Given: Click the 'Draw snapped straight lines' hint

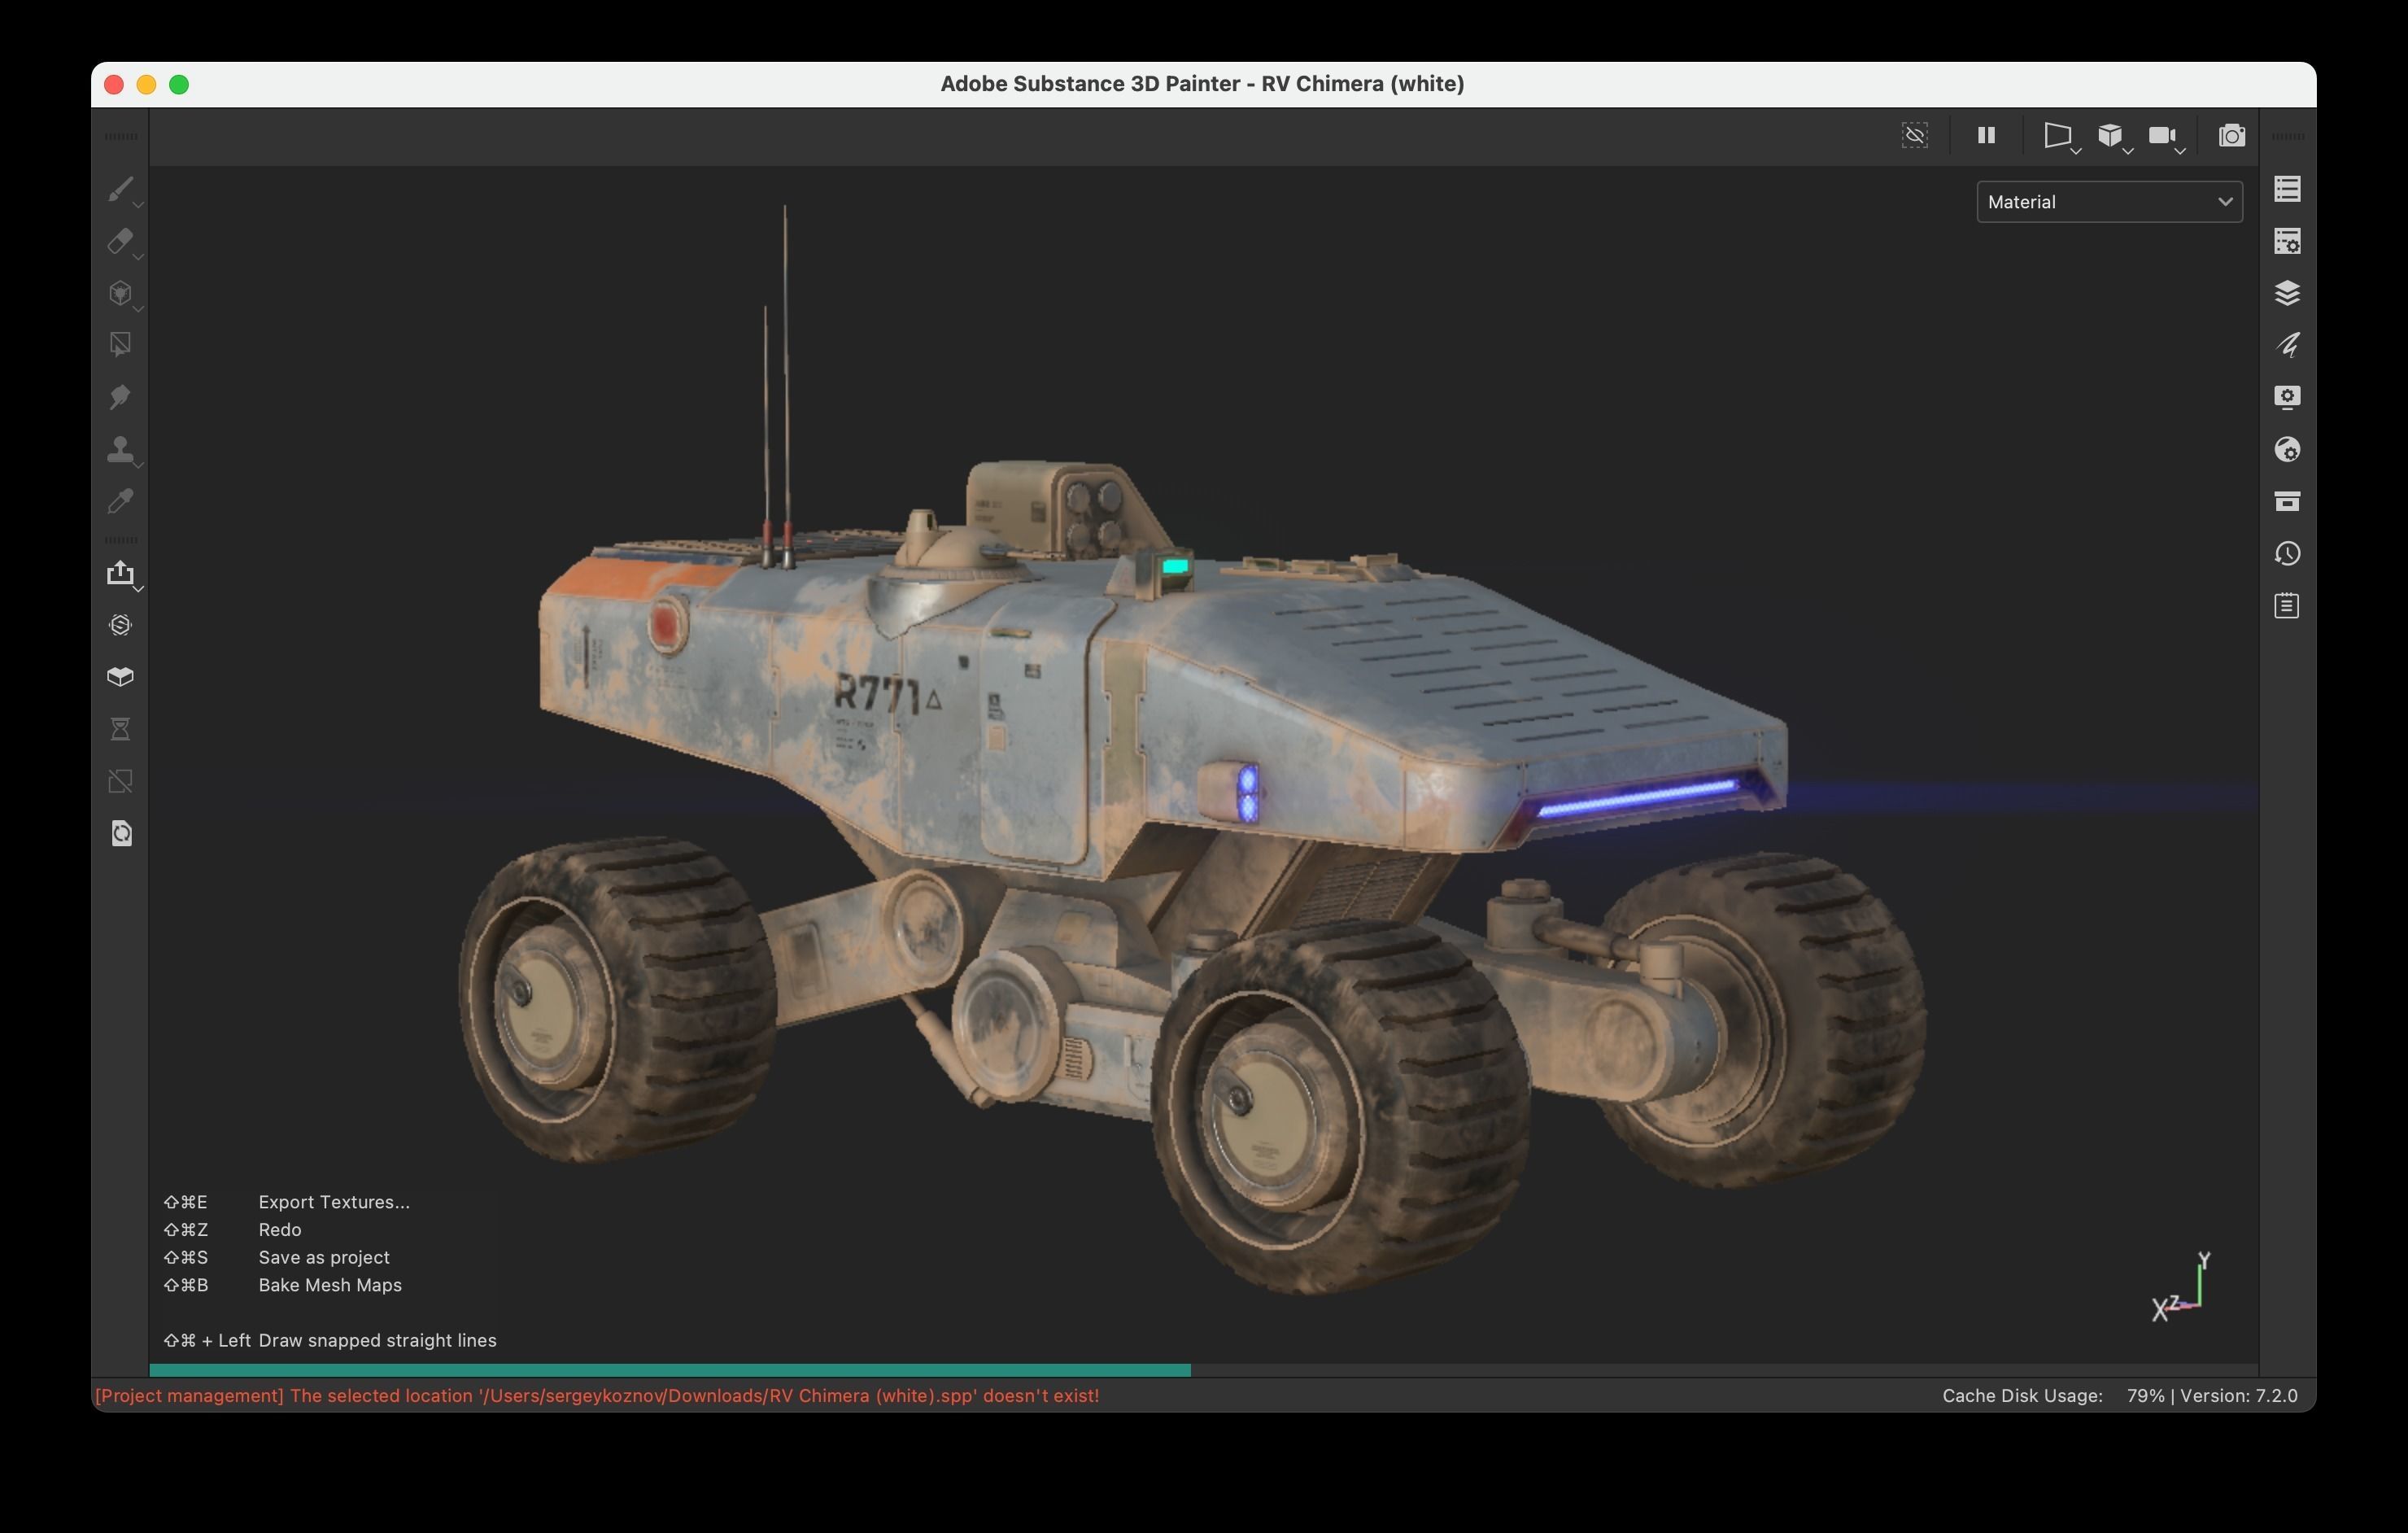Looking at the screenshot, I should pyautogui.click(x=377, y=1340).
